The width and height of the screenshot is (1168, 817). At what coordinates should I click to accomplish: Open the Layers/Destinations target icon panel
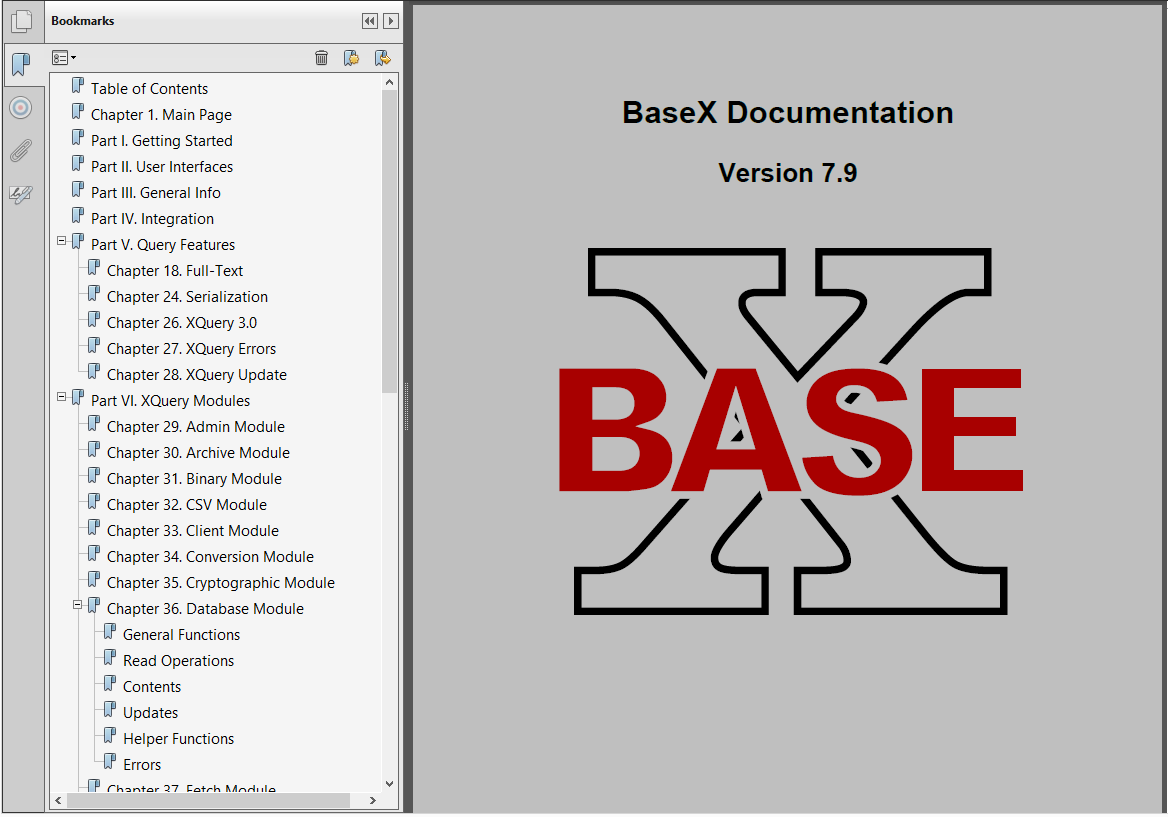coord(21,108)
